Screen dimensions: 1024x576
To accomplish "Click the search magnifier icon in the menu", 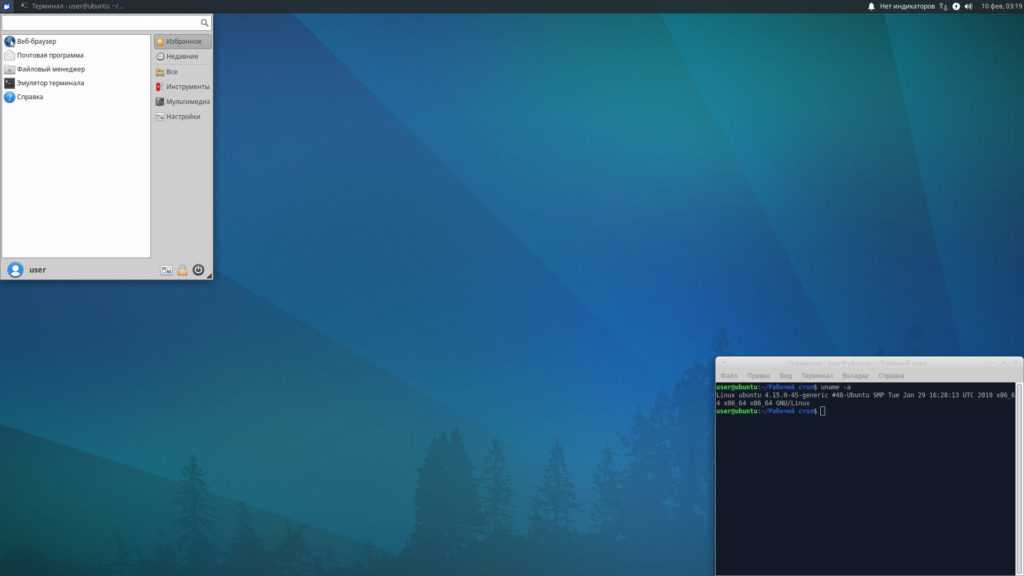I will [204, 23].
